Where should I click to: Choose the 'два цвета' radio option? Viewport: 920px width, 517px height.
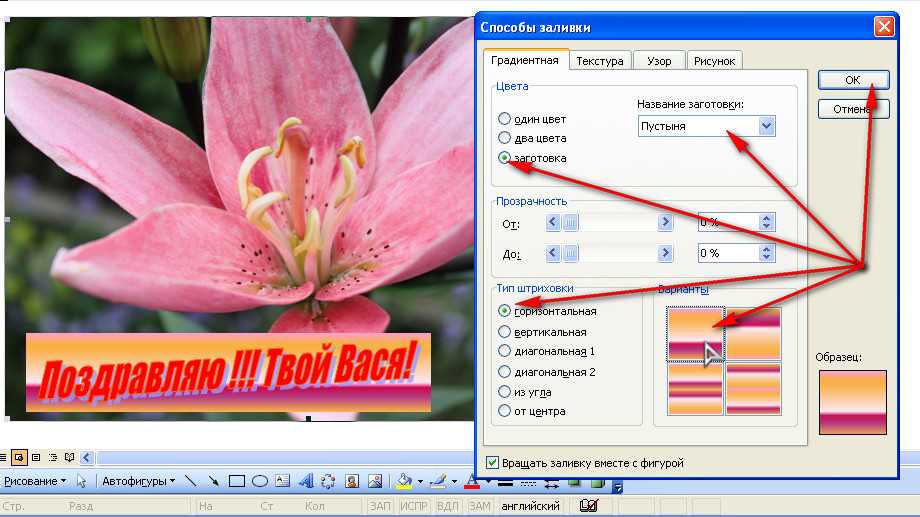coord(504,138)
